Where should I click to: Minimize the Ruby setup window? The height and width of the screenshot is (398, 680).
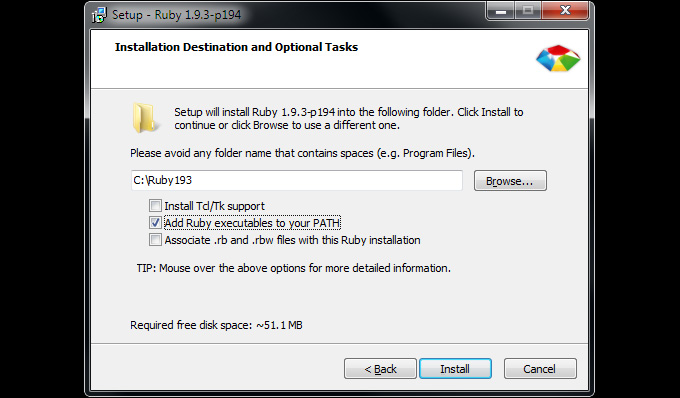501,11
